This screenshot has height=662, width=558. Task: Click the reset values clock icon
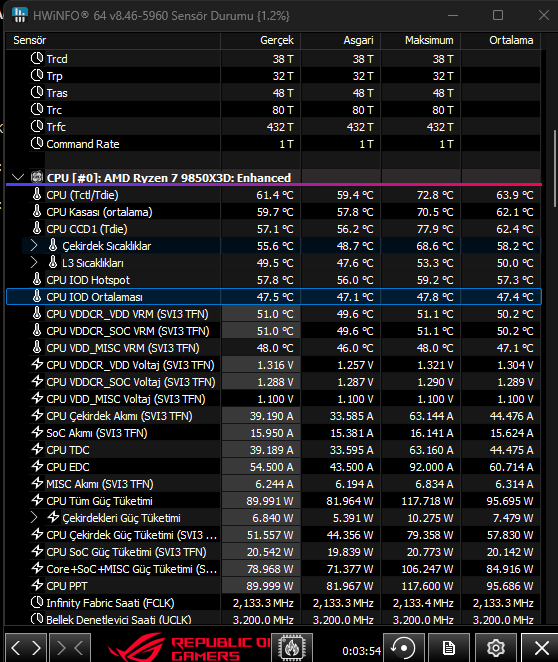pos(403,647)
